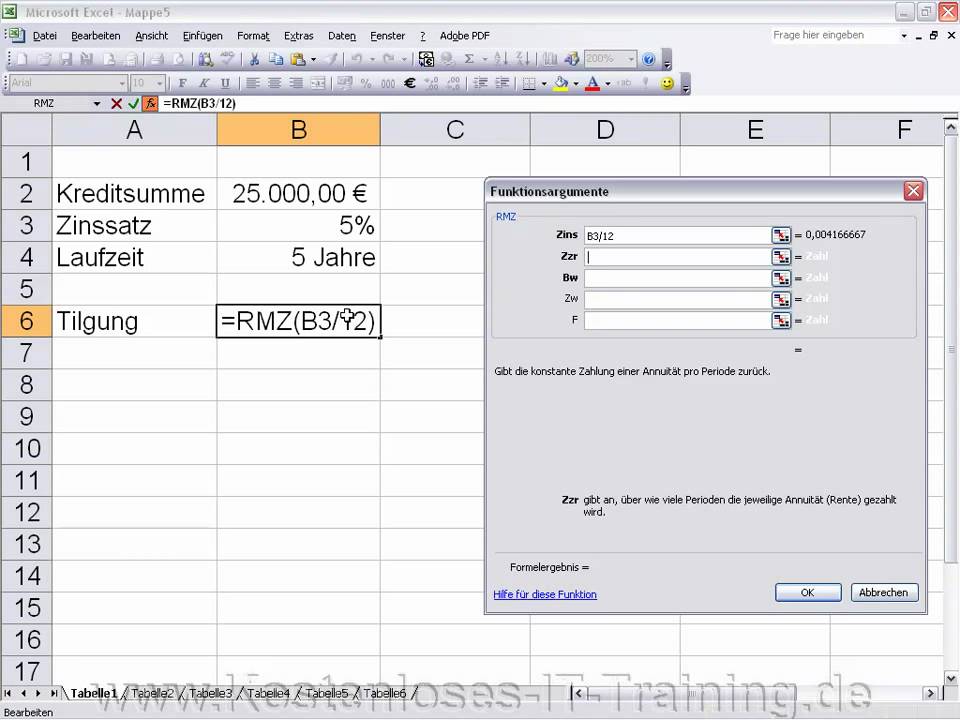This screenshot has height=720, width=960.
Task: Click the Fill Color paint bucket
Action: click(x=561, y=83)
